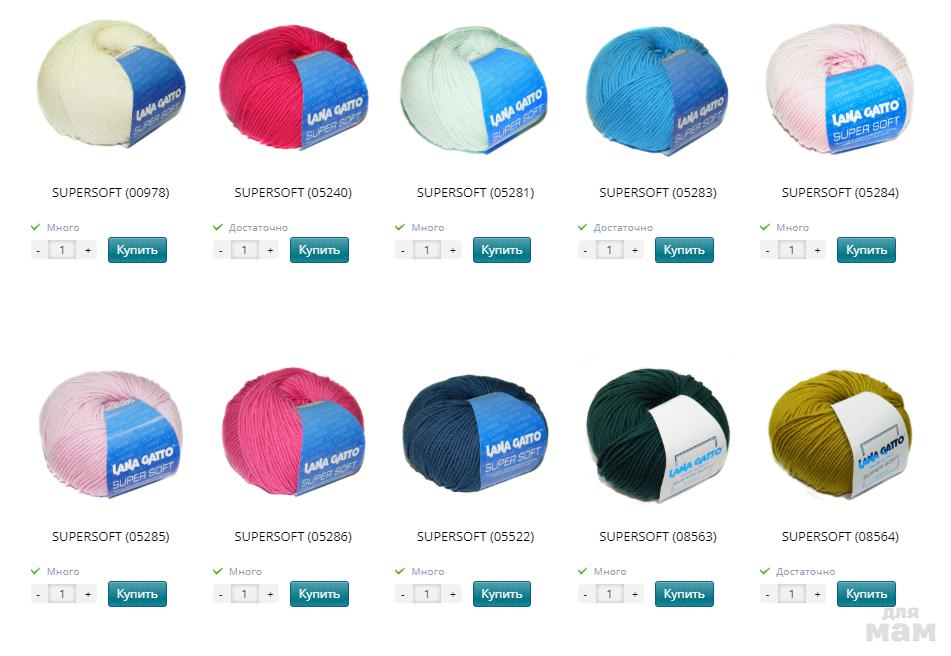Click Купить for SUPERSOFT (05283)
Screen dimensions: 951x656
pyautogui.click(x=684, y=250)
